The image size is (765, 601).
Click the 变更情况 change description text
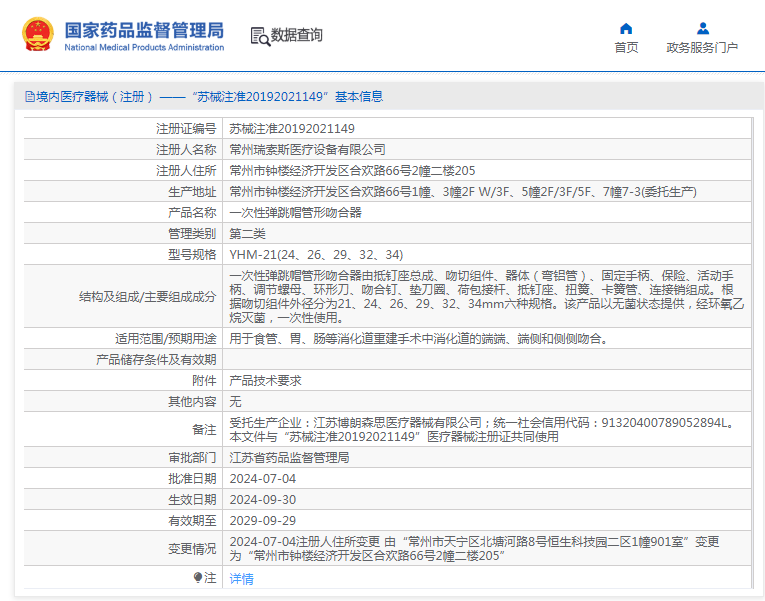pyautogui.click(x=474, y=549)
